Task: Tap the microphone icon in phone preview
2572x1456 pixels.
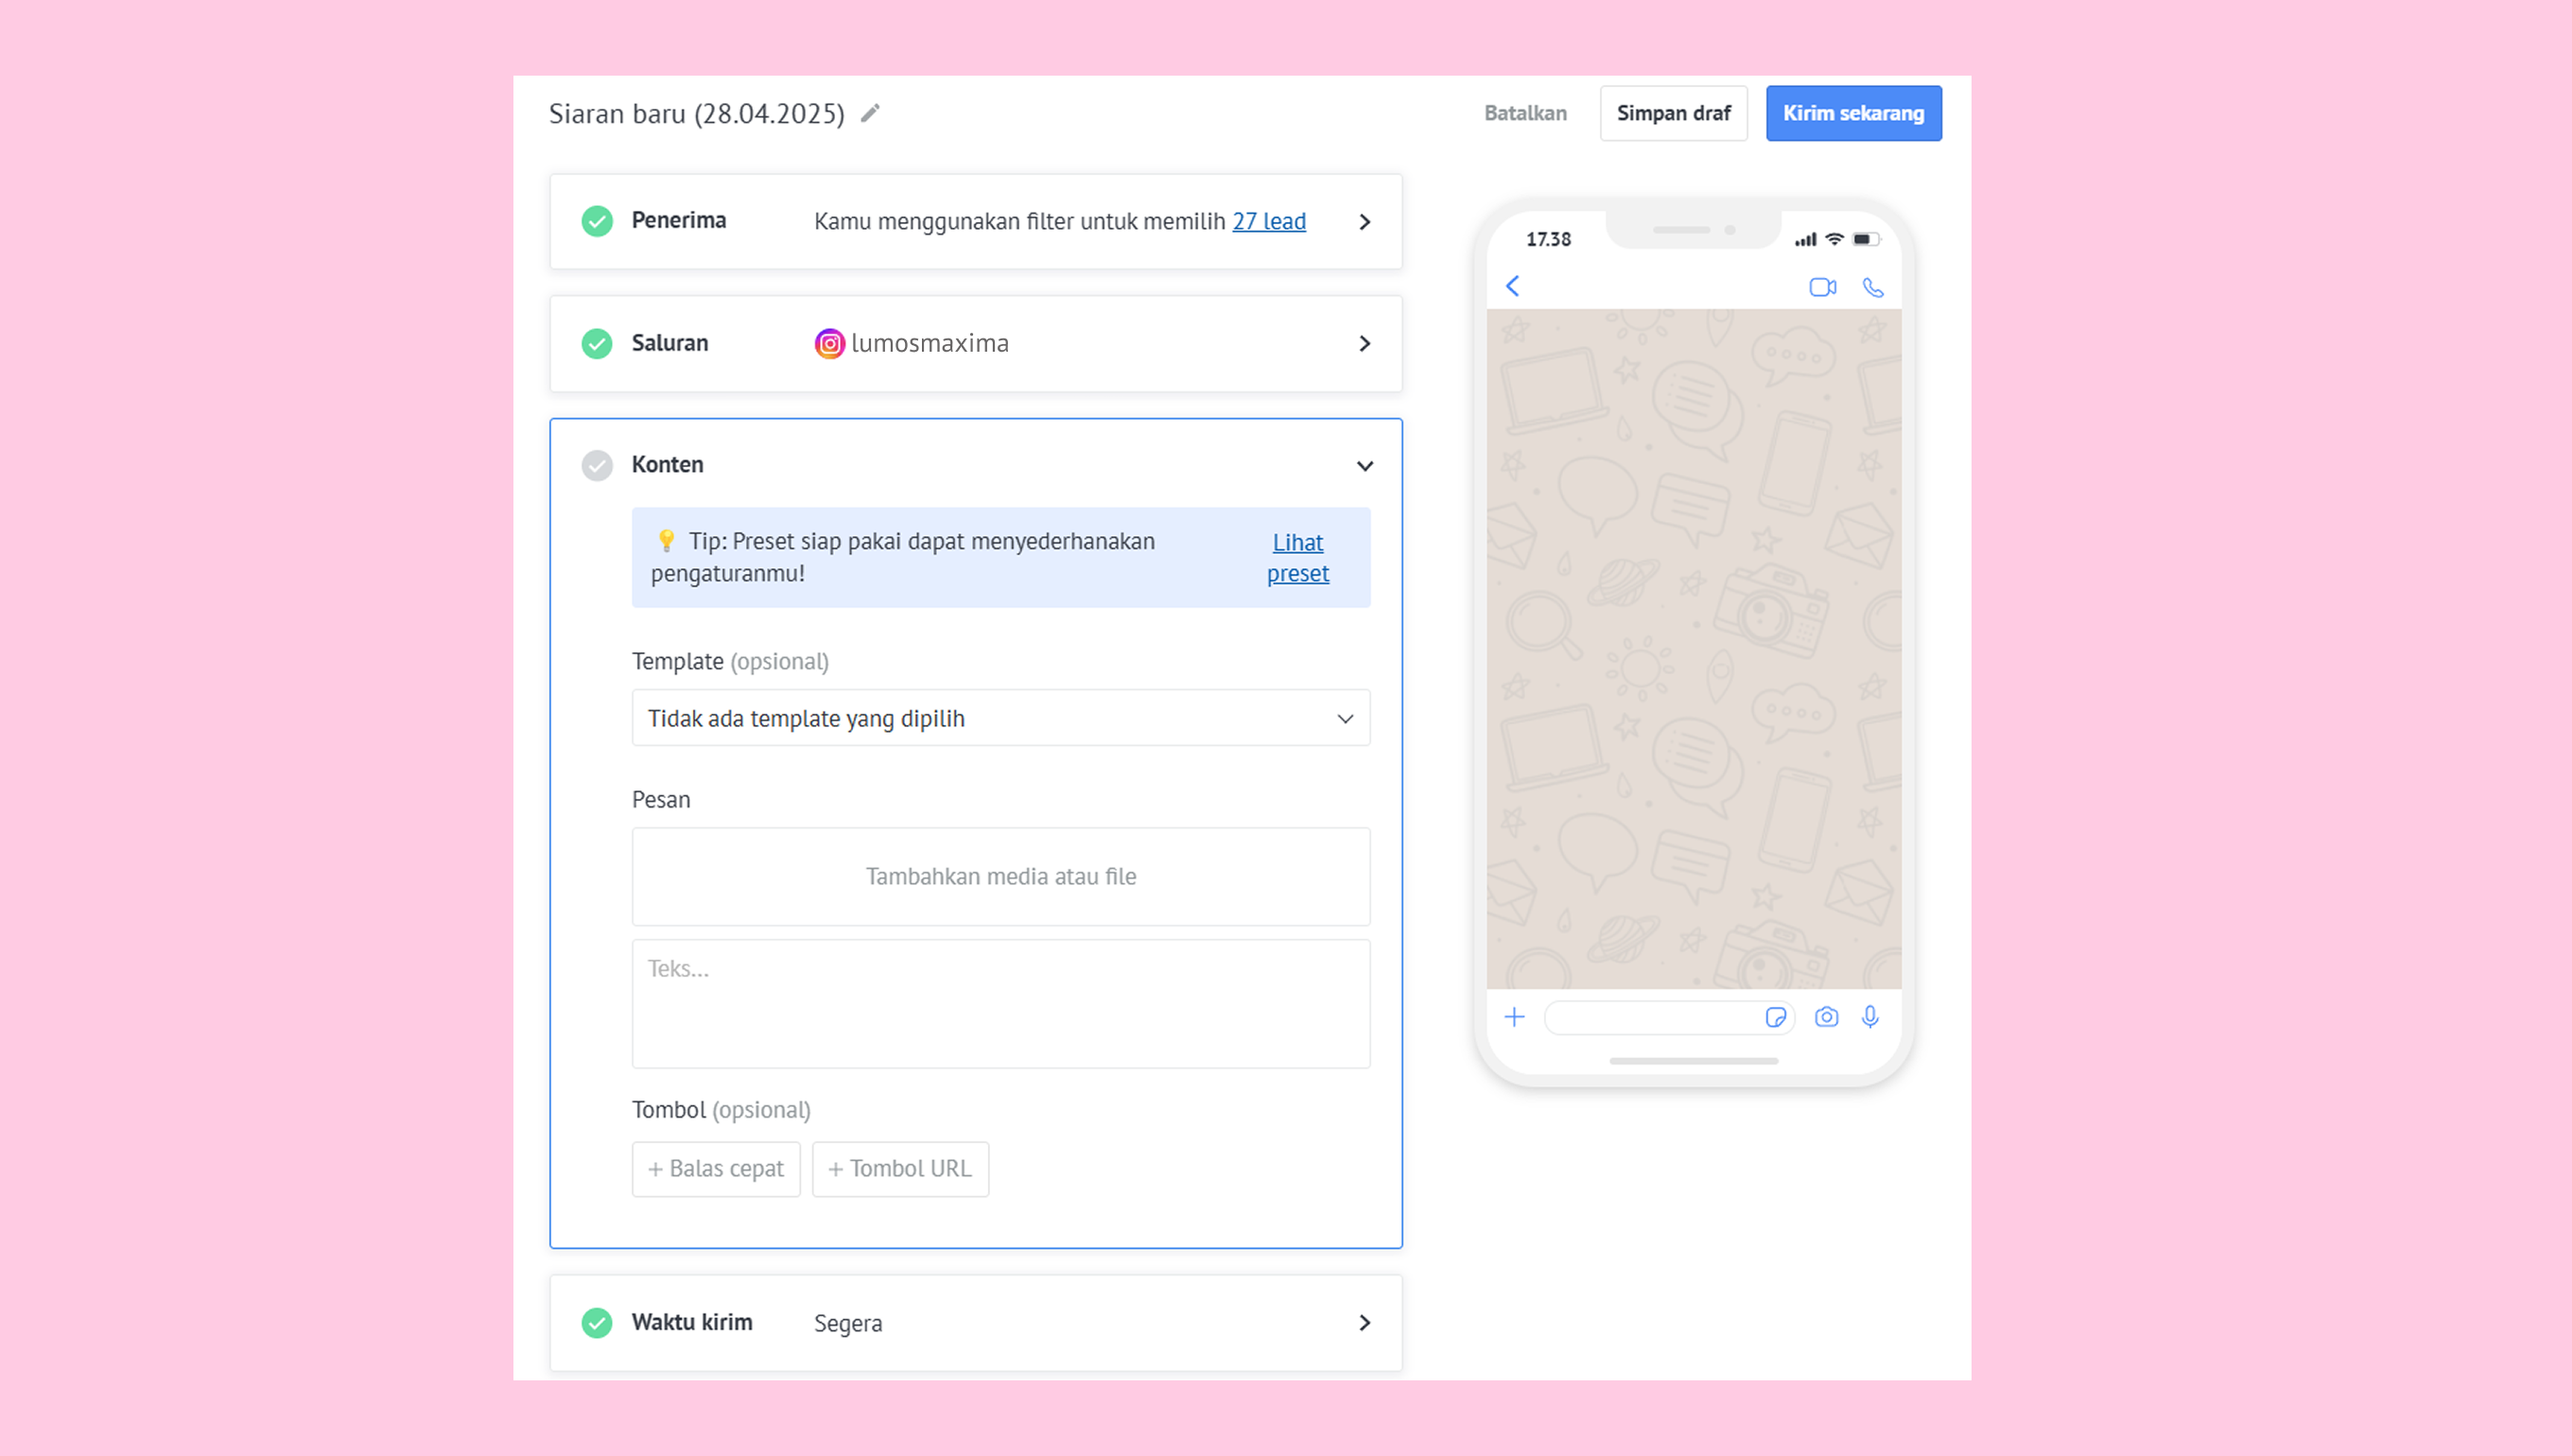Action: (1870, 1017)
